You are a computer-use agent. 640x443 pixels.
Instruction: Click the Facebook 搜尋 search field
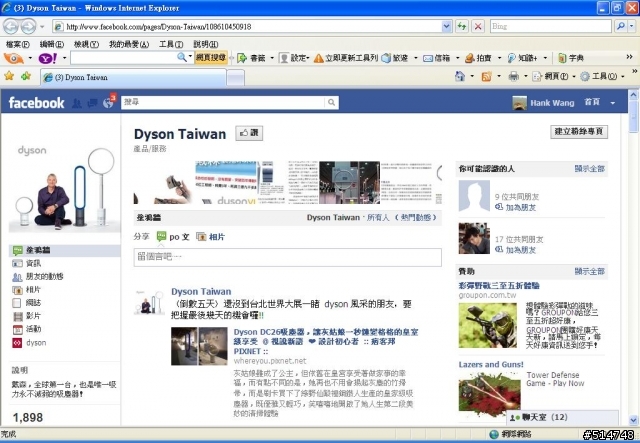coord(223,102)
